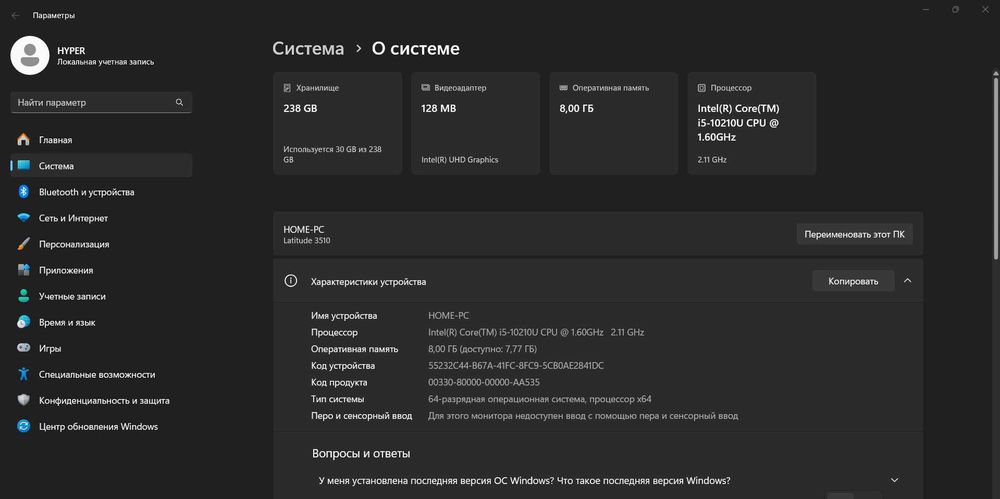Click the Хранилище storage icon
Screen dimensions: 1000x499
pos(288,88)
